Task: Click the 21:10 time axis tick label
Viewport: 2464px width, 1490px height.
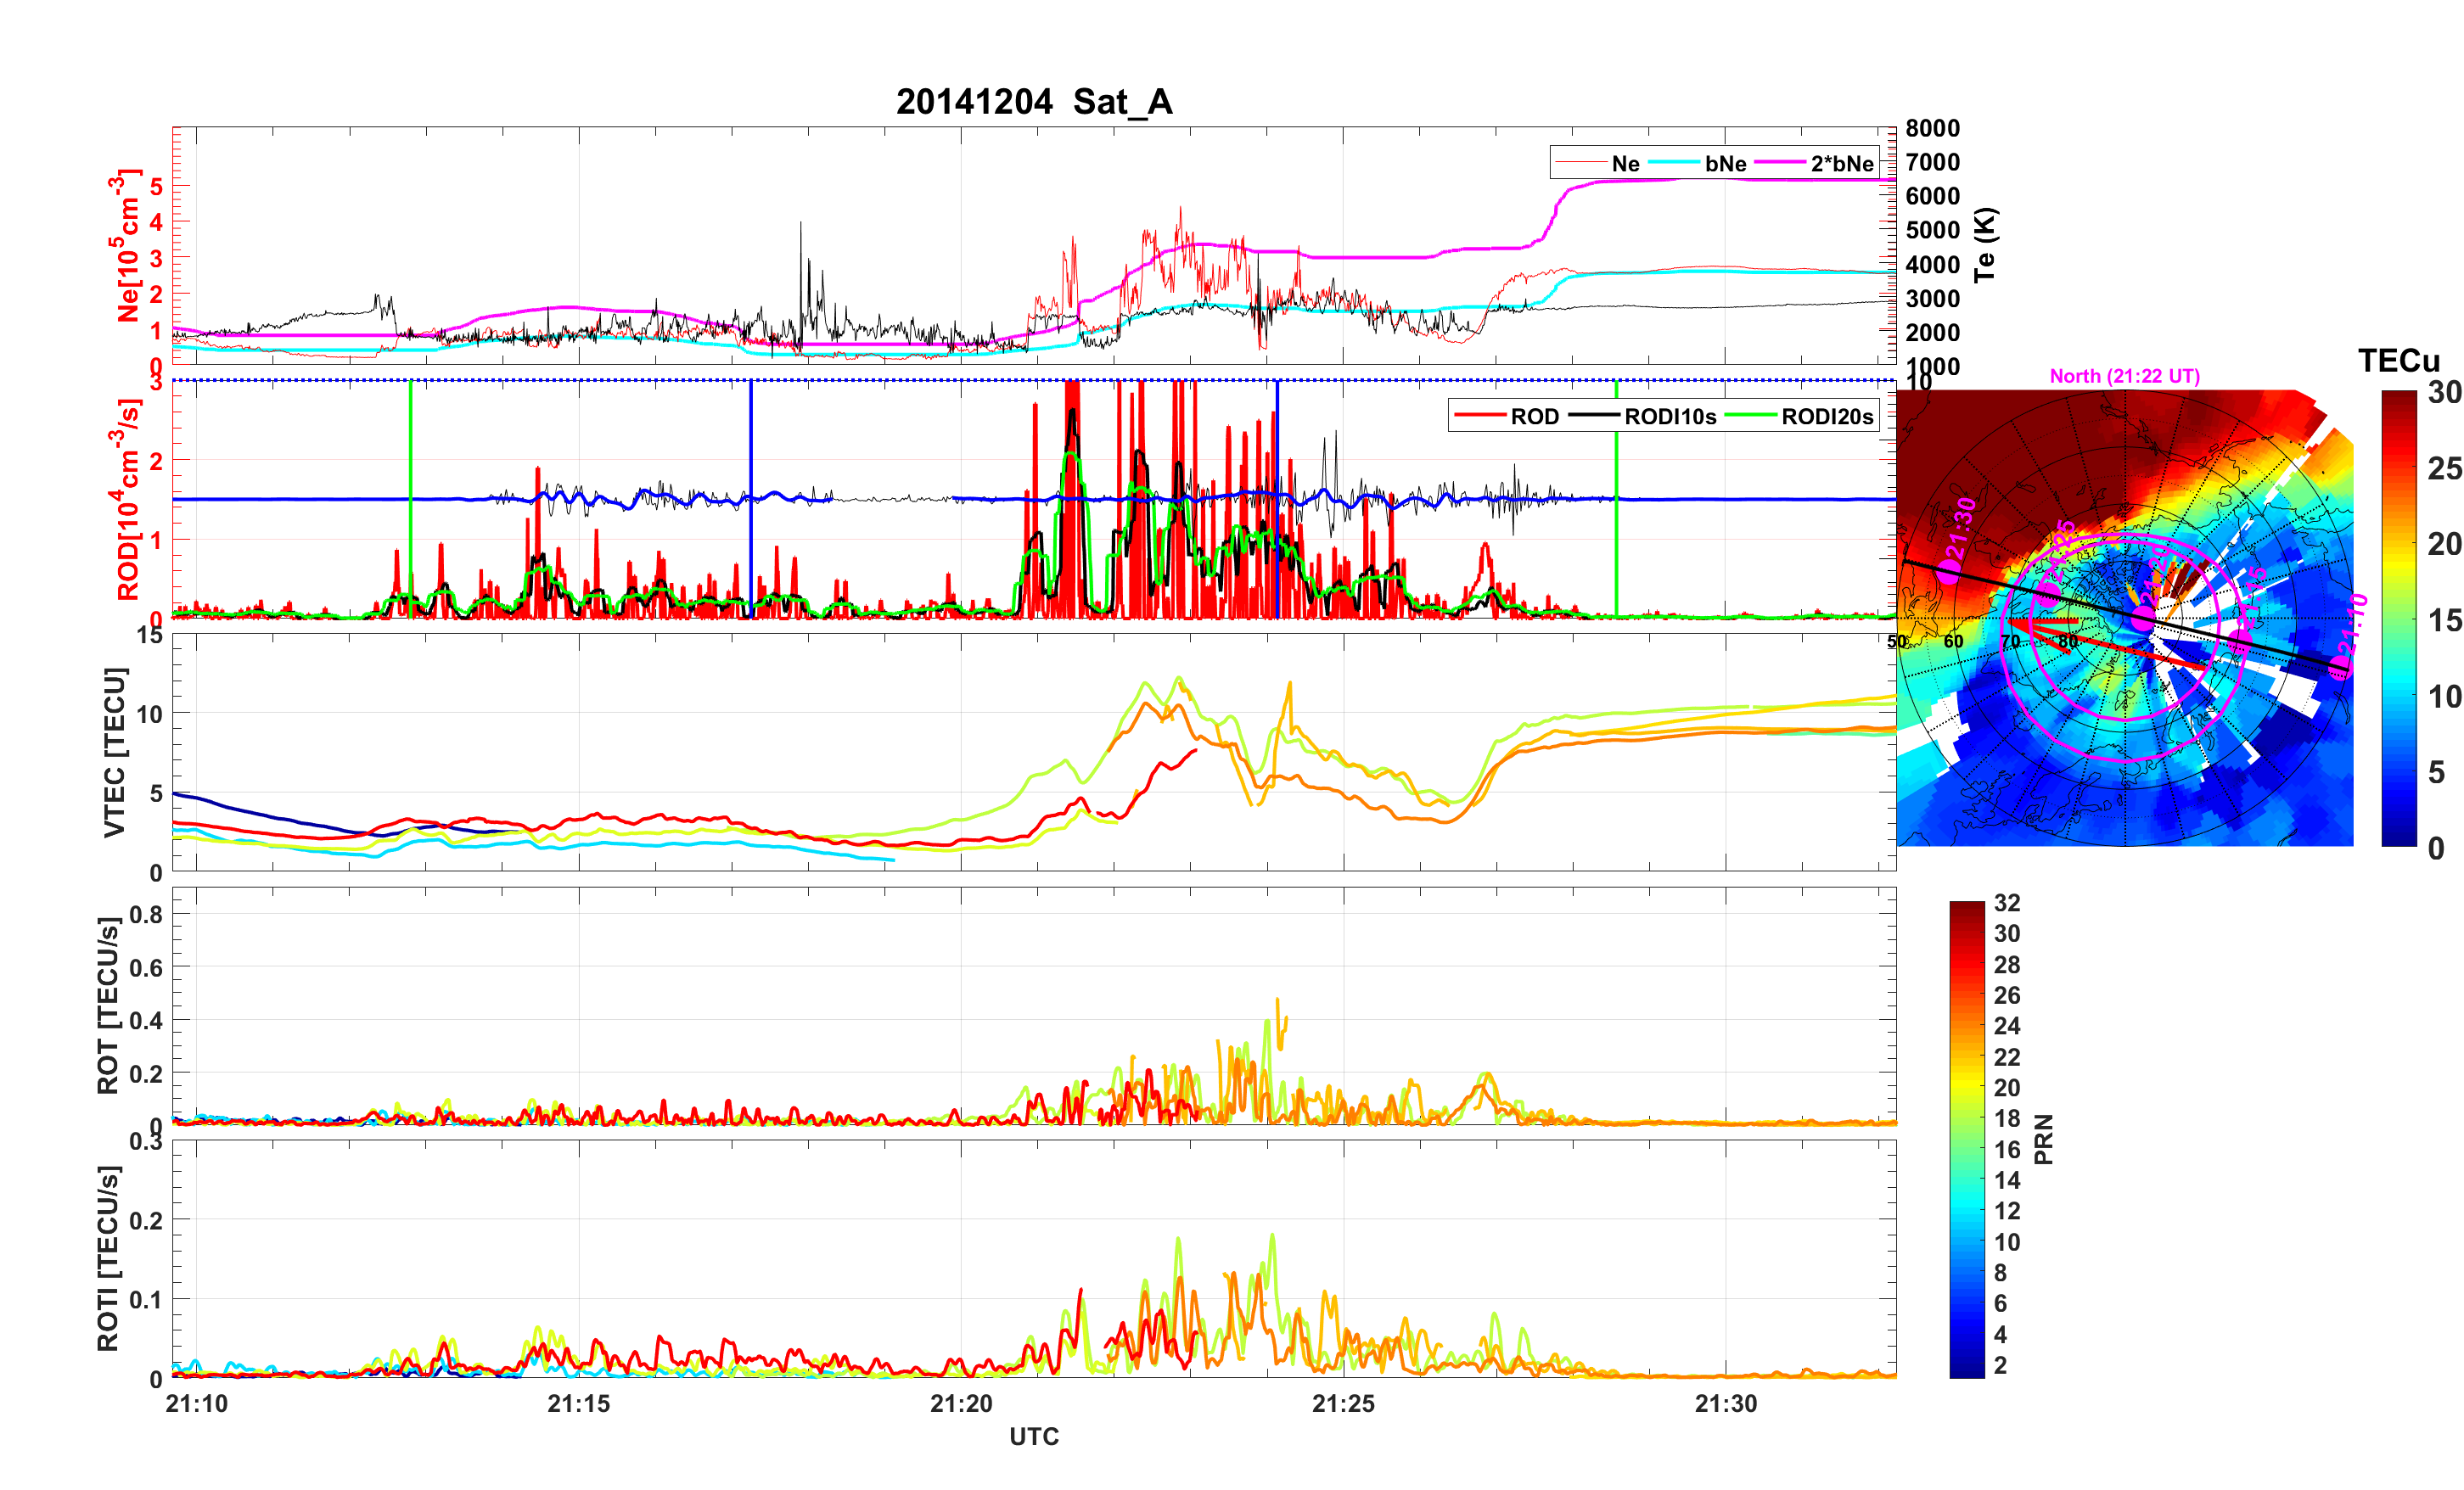Action: (197, 1403)
